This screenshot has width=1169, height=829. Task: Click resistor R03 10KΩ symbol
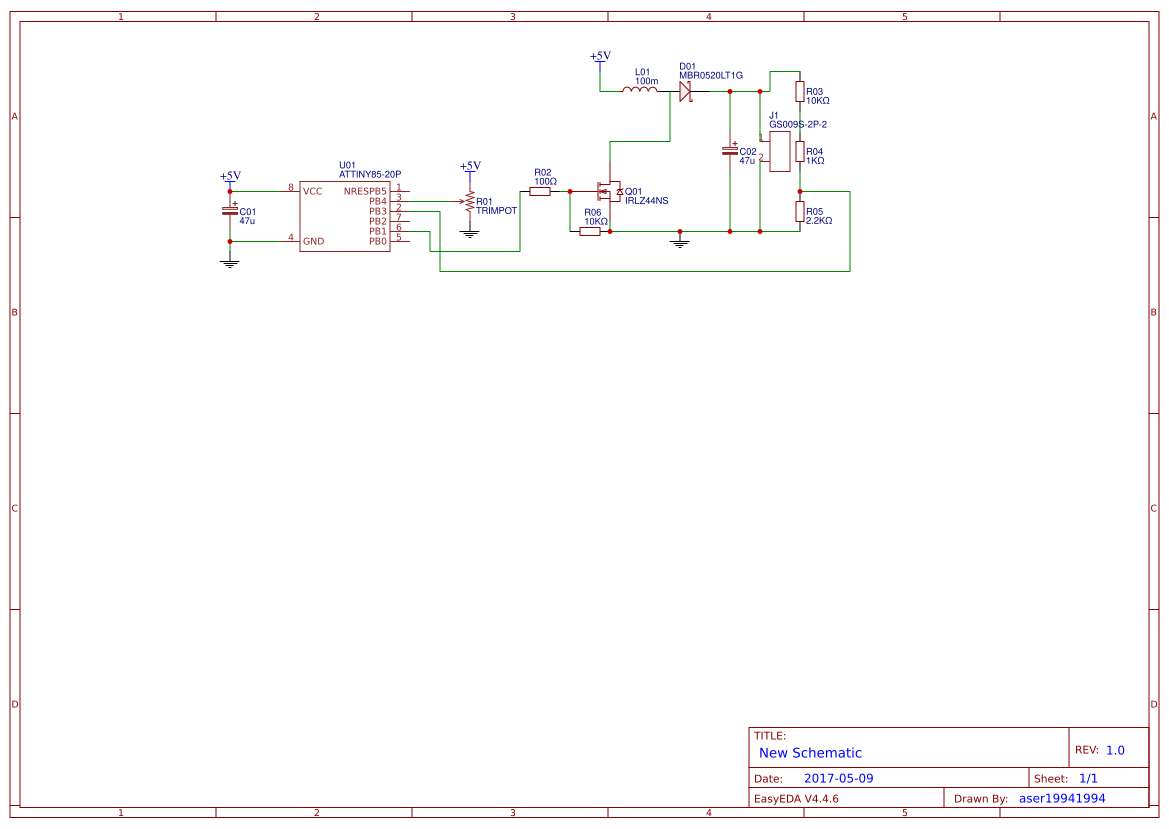[799, 93]
